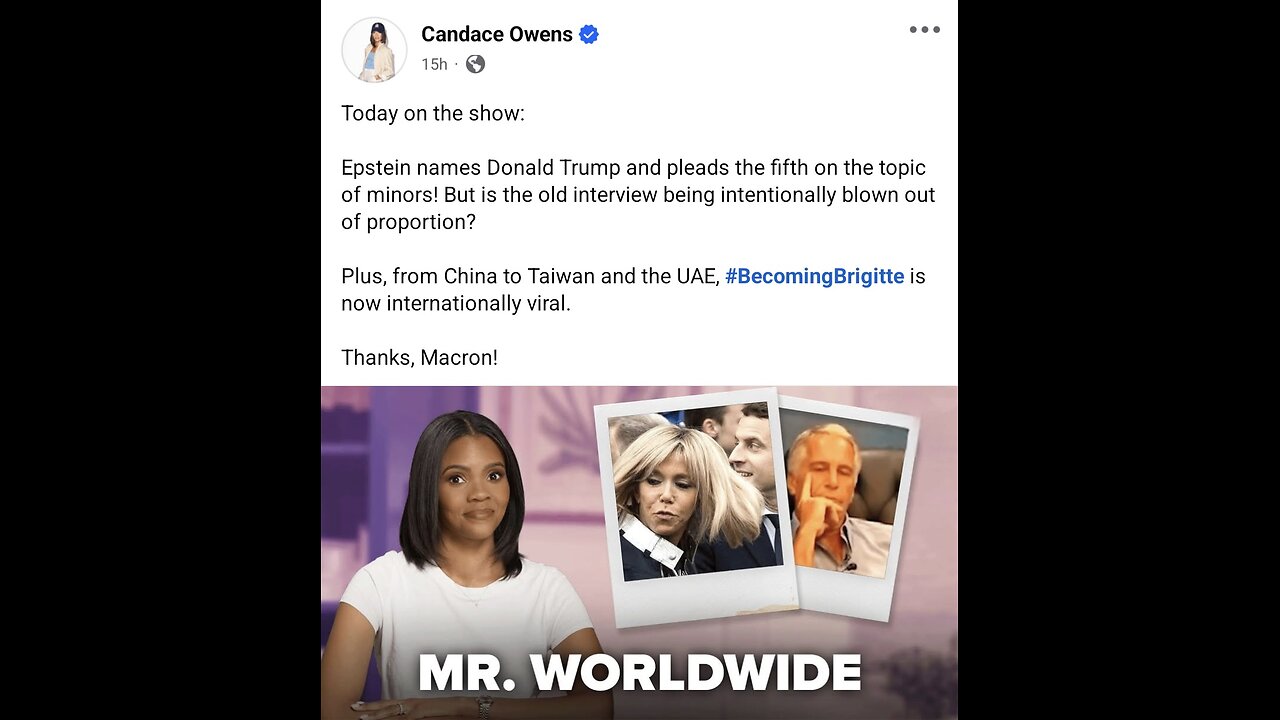Click the blue verified badge
1280x720 pixels.
[589, 34]
